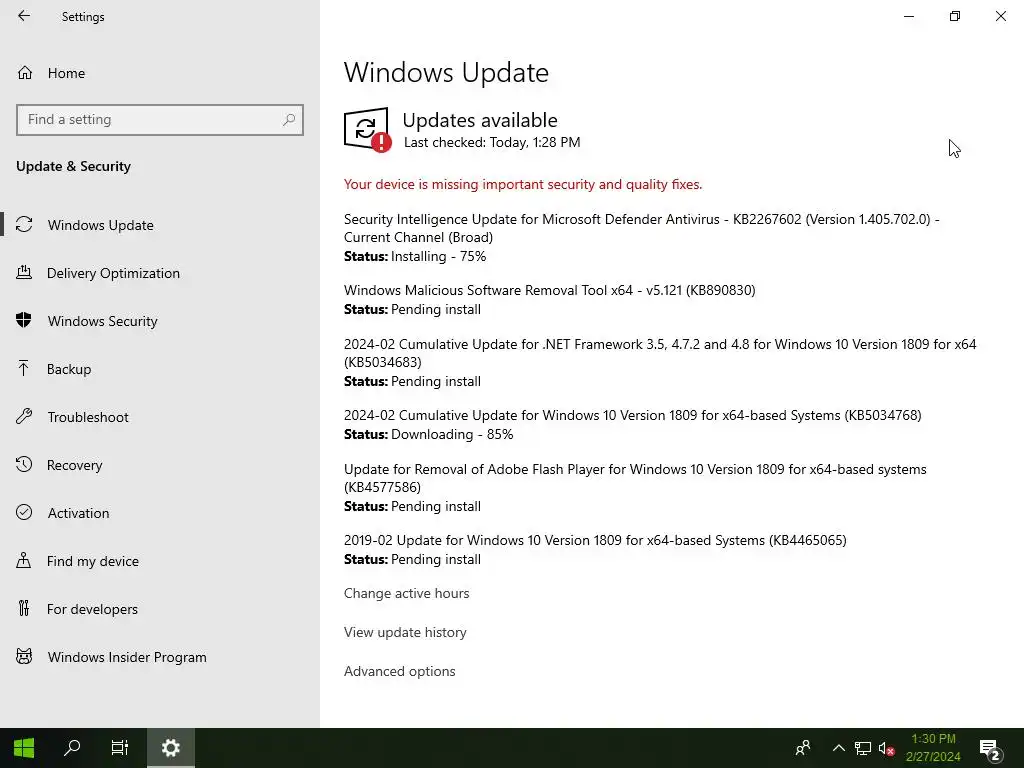The image size is (1024, 768).
Task: Click Adobe Flash Player removal KB4577586 entry
Action: [x=635, y=478]
